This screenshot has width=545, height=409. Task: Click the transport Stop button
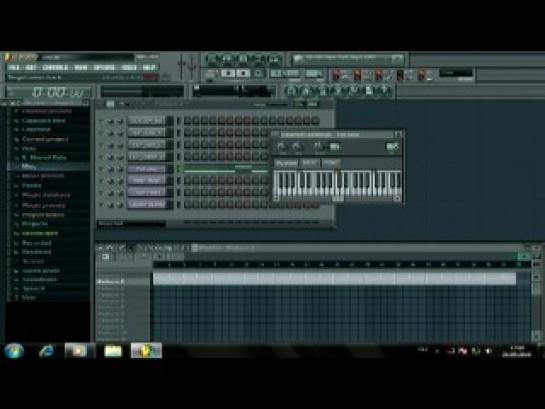click(243, 73)
